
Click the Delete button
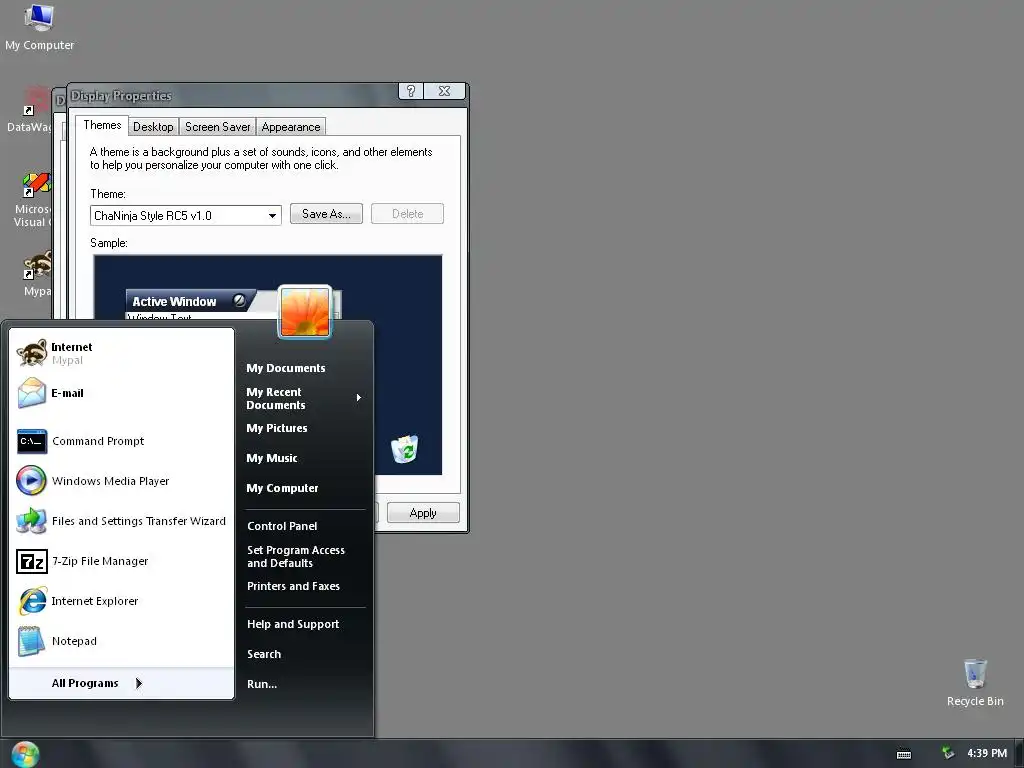[x=408, y=214]
